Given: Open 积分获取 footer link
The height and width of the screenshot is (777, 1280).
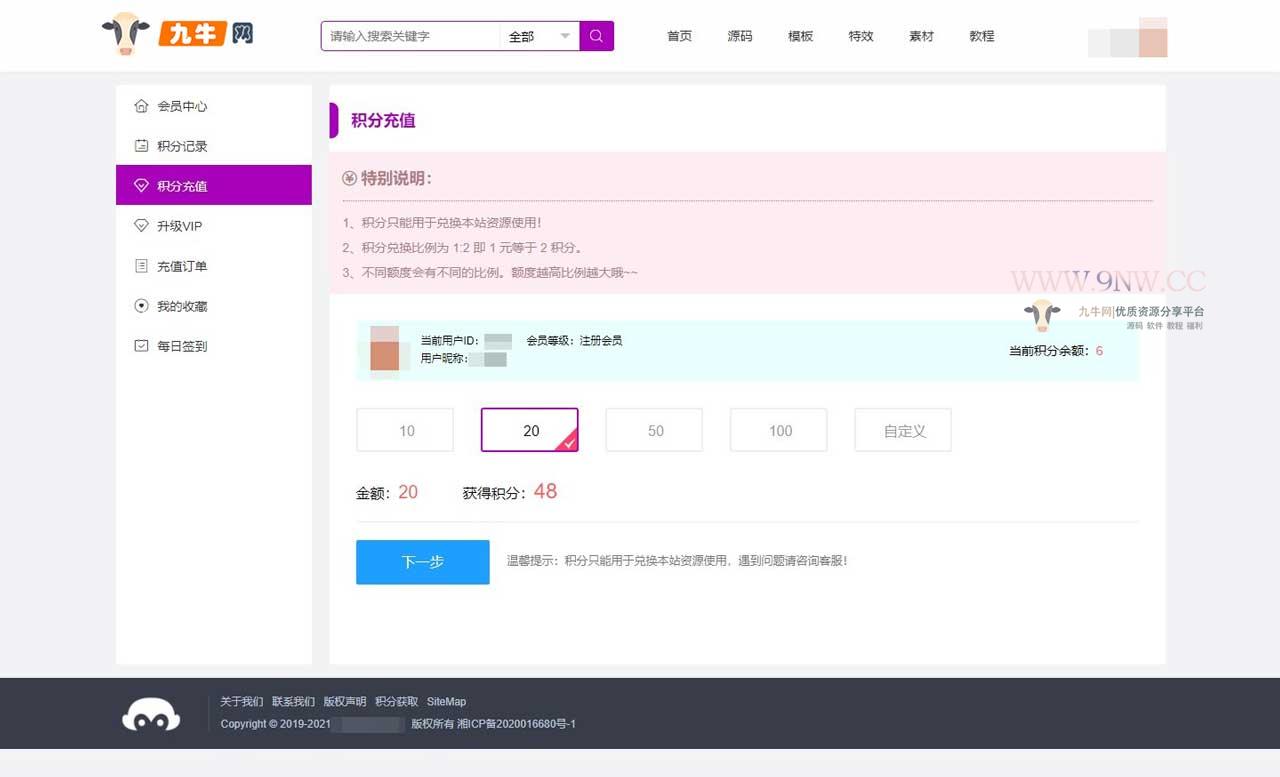Looking at the screenshot, I should pyautogui.click(x=397, y=701).
